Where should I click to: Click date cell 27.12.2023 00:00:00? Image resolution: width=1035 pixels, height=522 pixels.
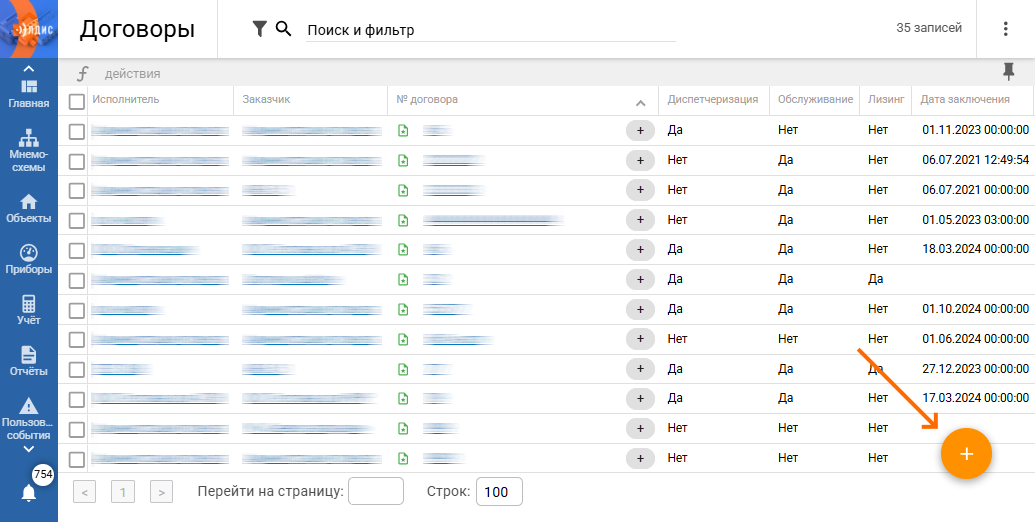(975, 368)
